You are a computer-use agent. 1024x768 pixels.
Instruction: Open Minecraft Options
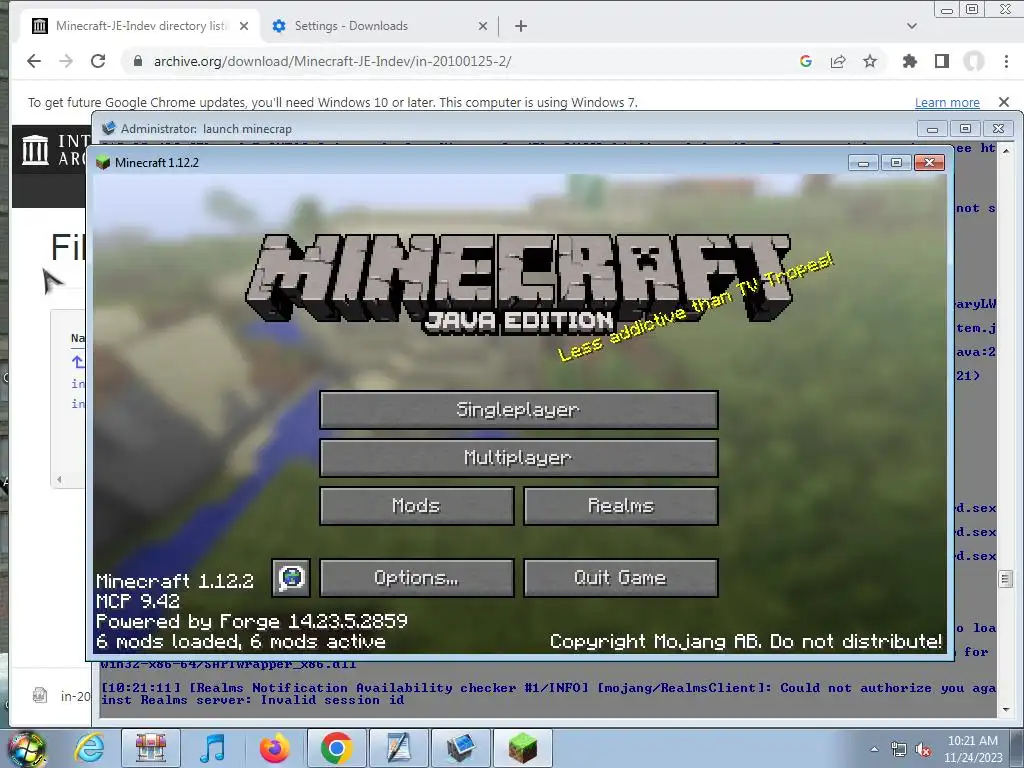[x=417, y=578]
